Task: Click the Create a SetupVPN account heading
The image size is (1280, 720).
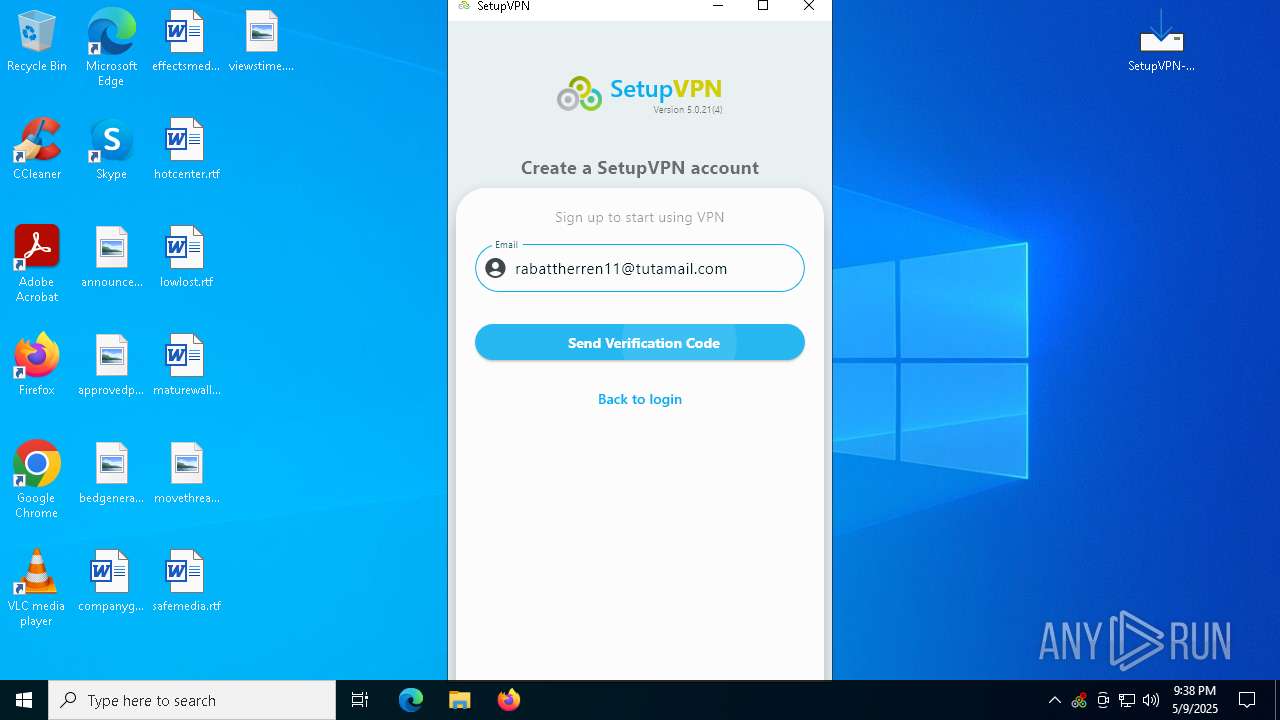Action: (640, 167)
